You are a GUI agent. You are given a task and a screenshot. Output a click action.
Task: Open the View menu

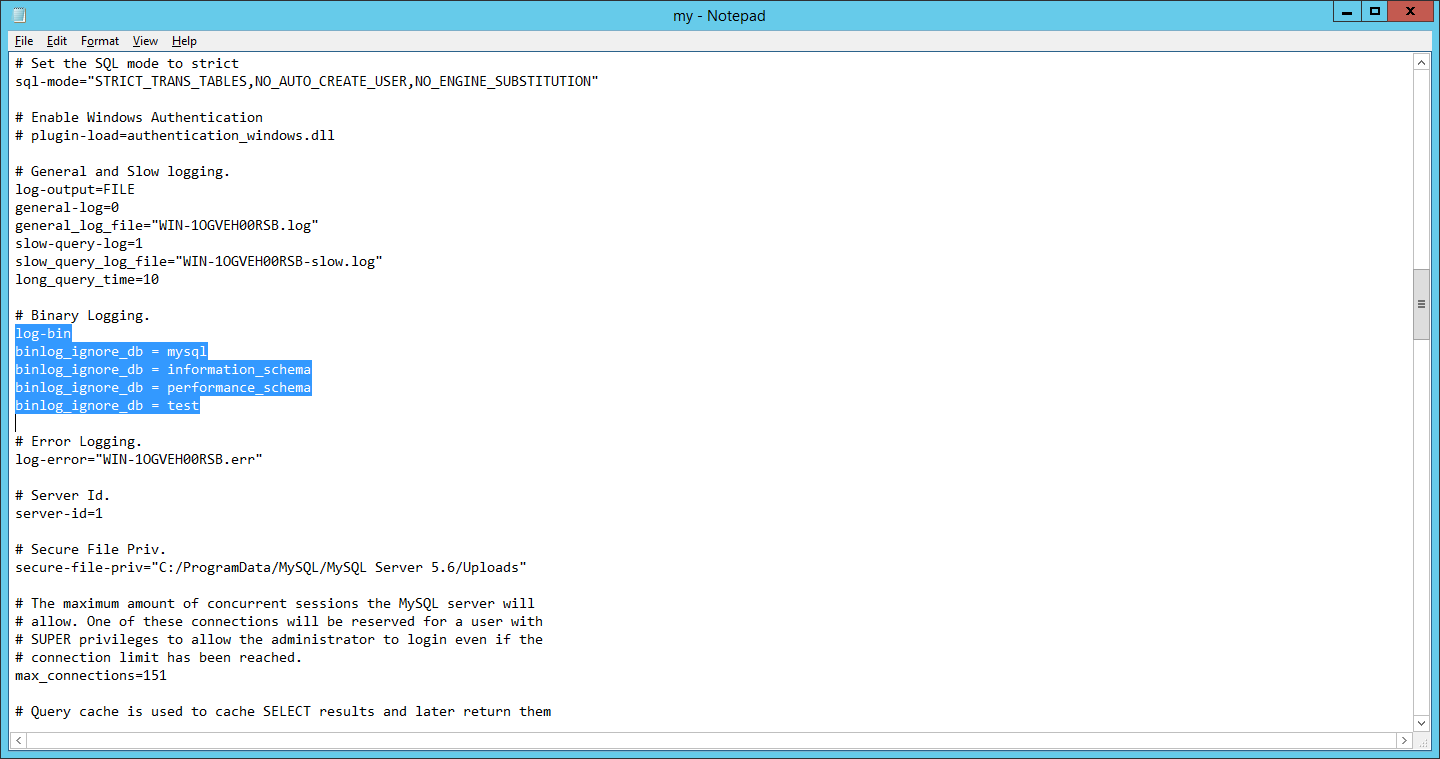click(x=145, y=41)
